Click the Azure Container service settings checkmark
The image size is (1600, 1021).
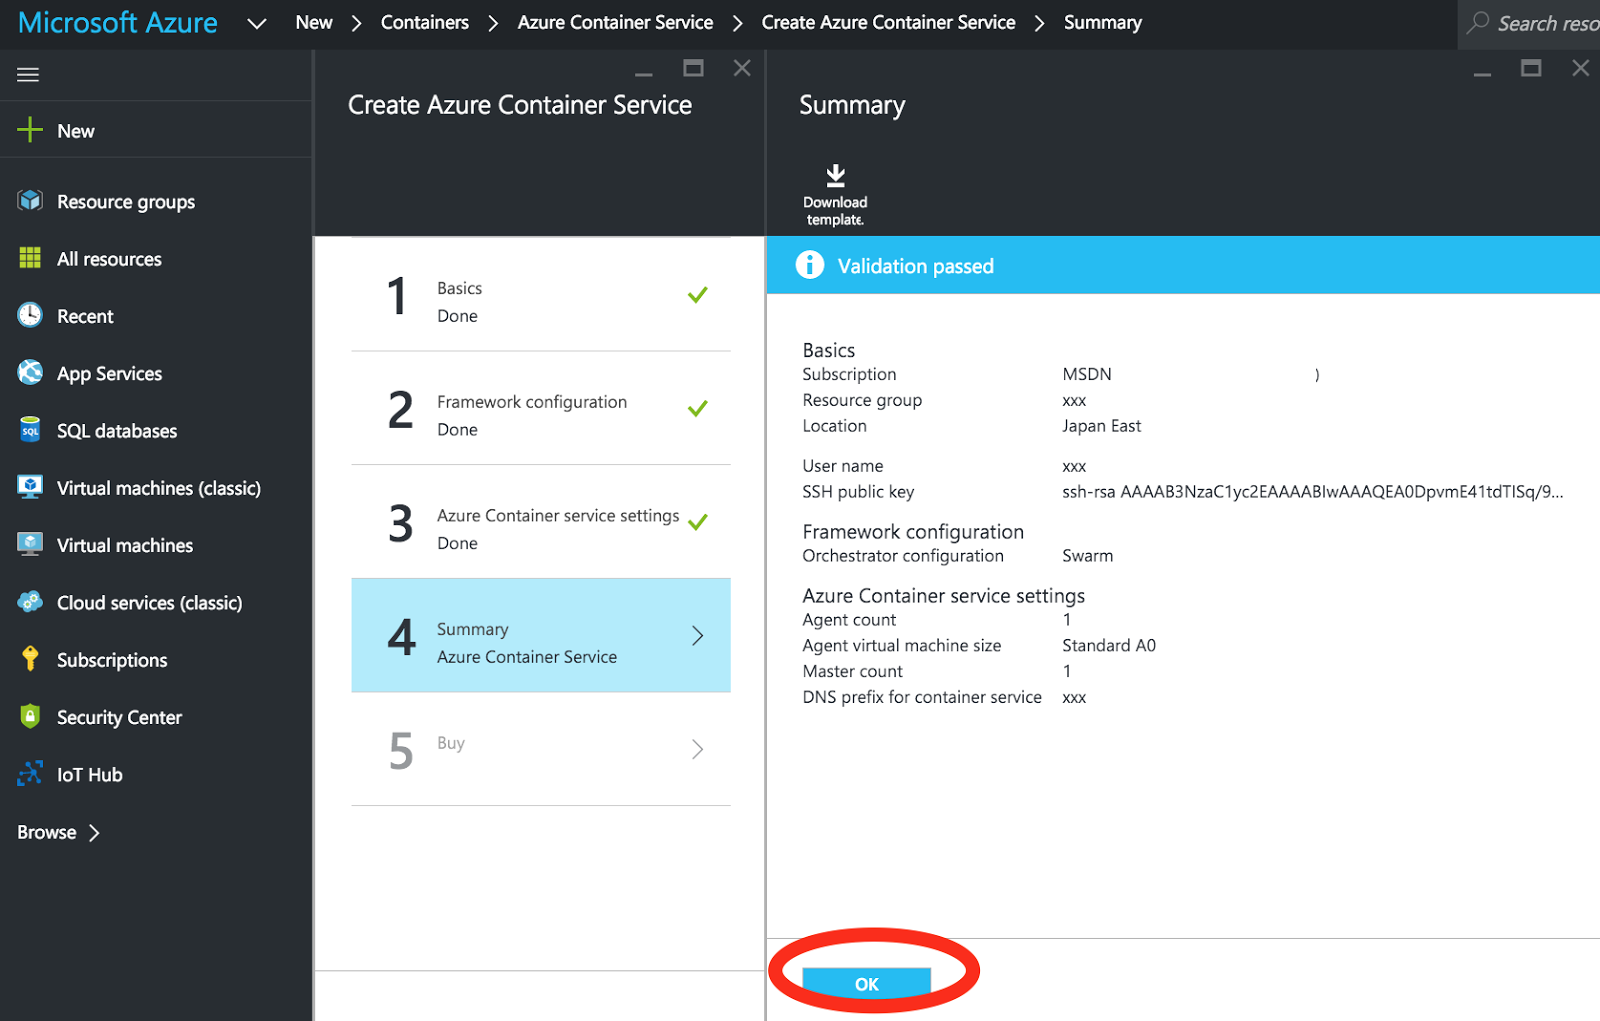pos(698,522)
